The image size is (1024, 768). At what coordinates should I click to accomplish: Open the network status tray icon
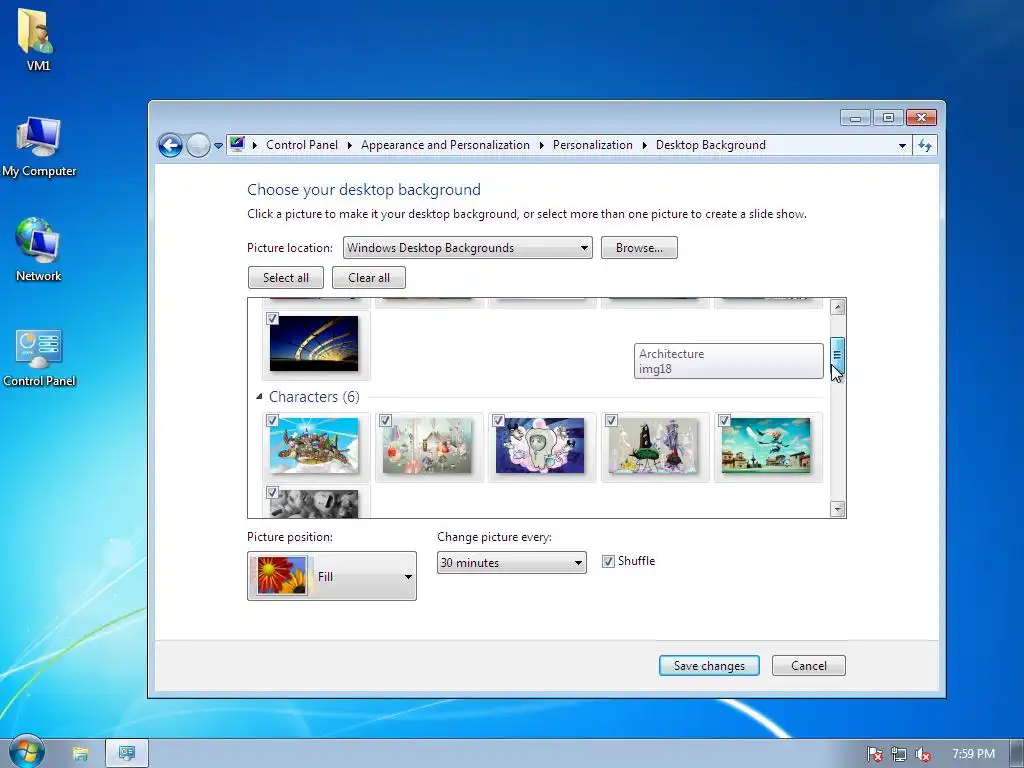point(899,754)
